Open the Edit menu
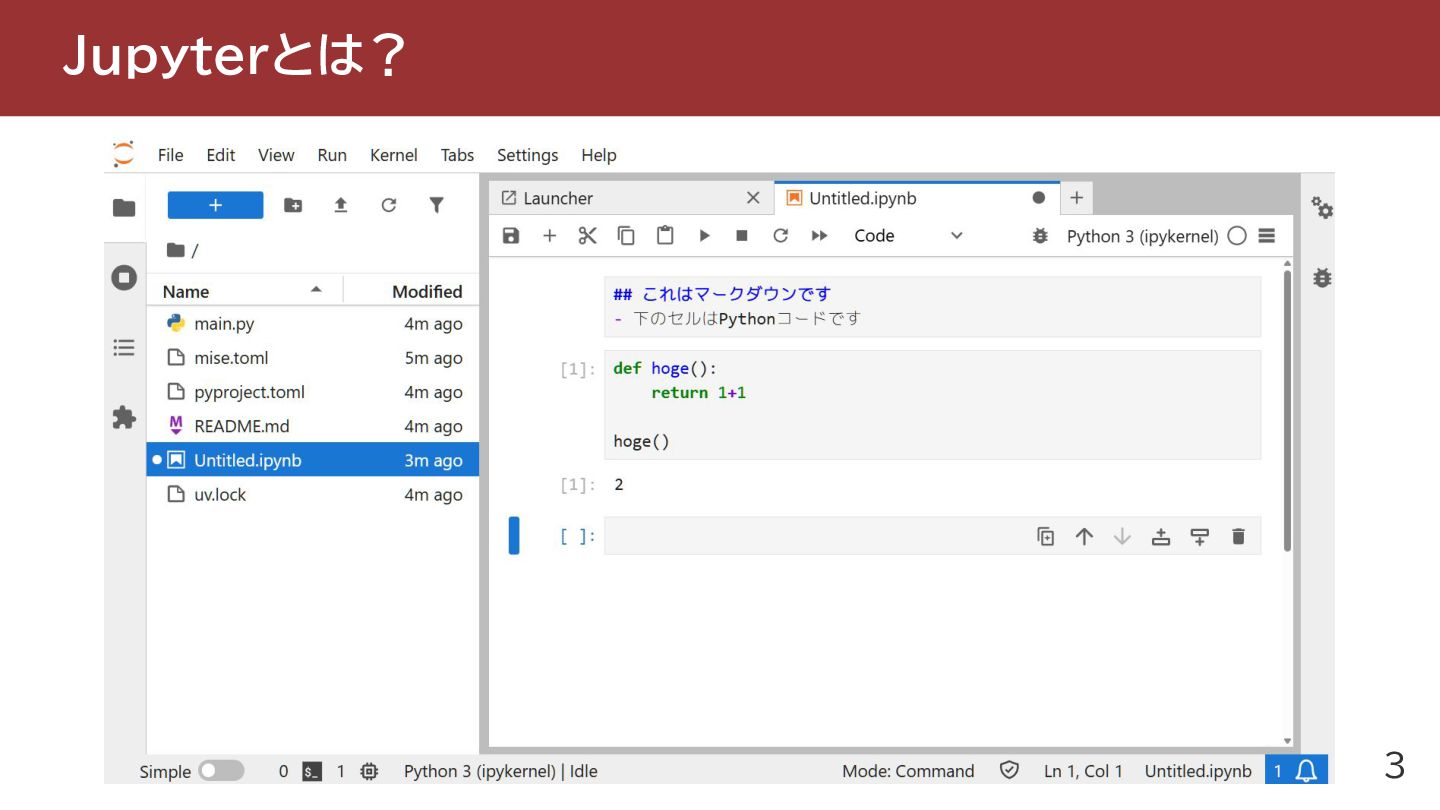Viewport: 1440px width, 810px height. pyautogui.click(x=221, y=155)
